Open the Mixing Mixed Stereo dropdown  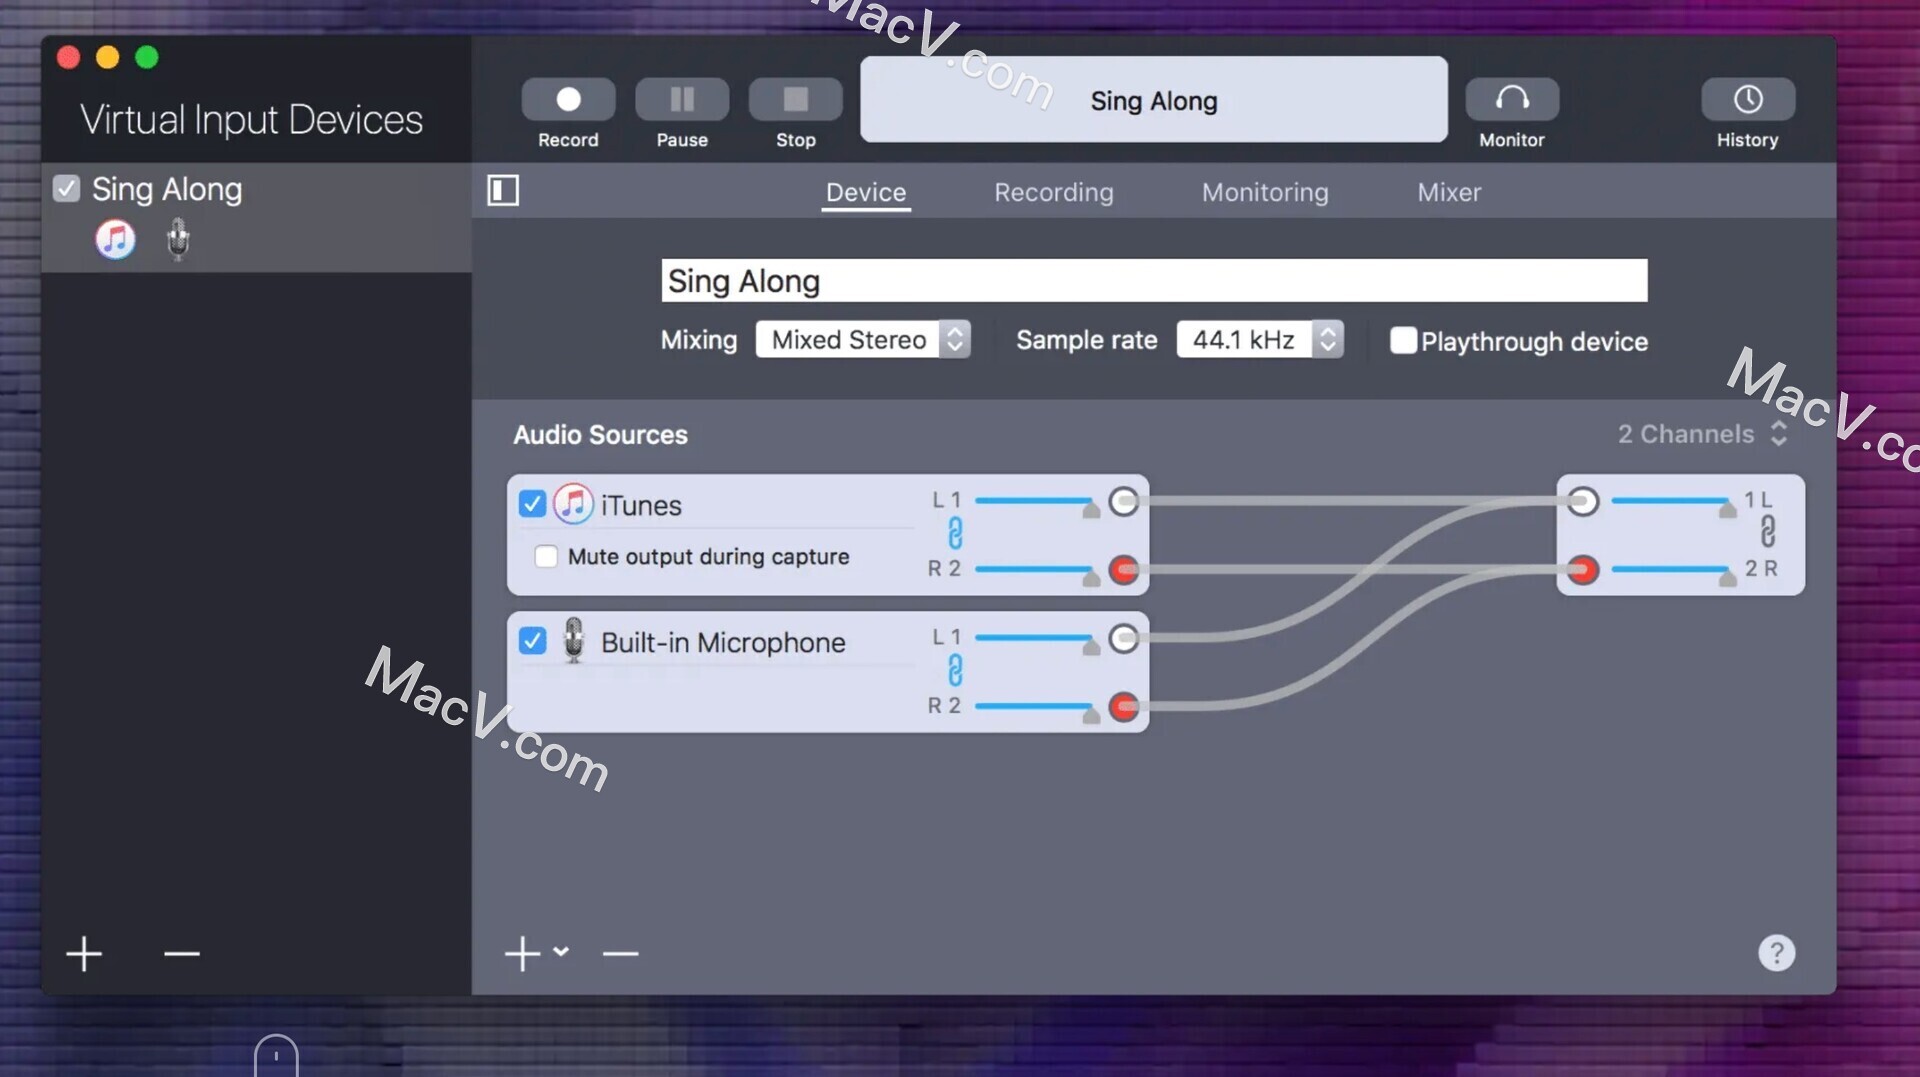[x=862, y=339]
